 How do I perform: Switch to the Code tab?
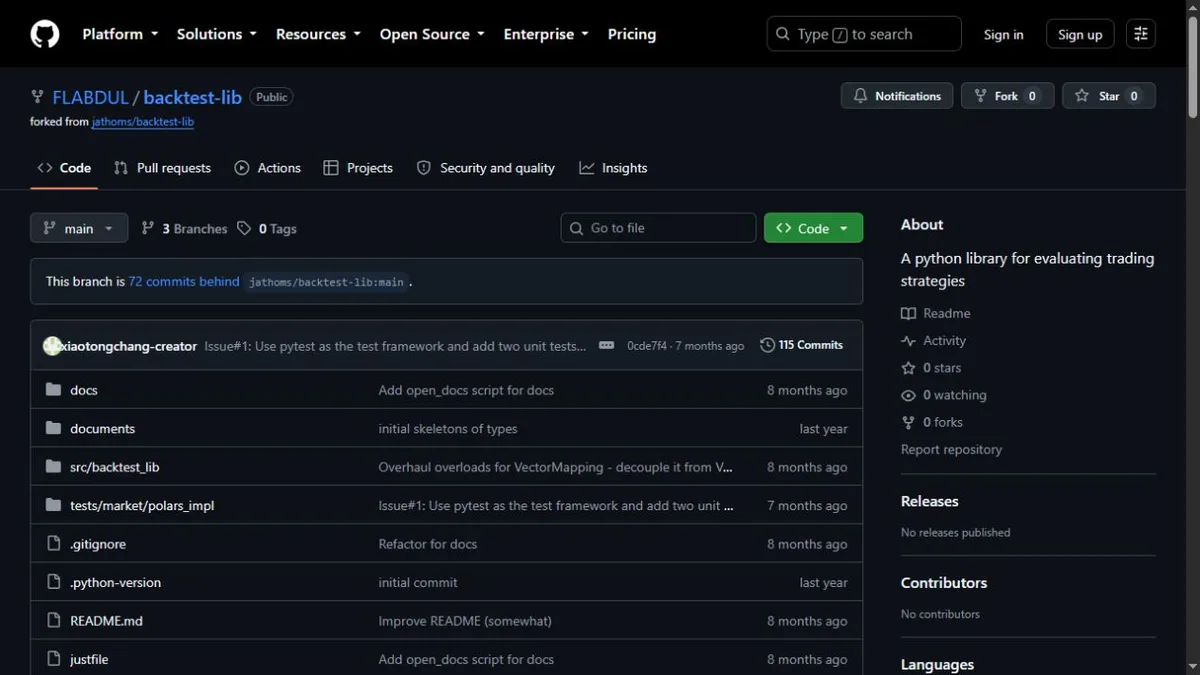[x=64, y=168]
